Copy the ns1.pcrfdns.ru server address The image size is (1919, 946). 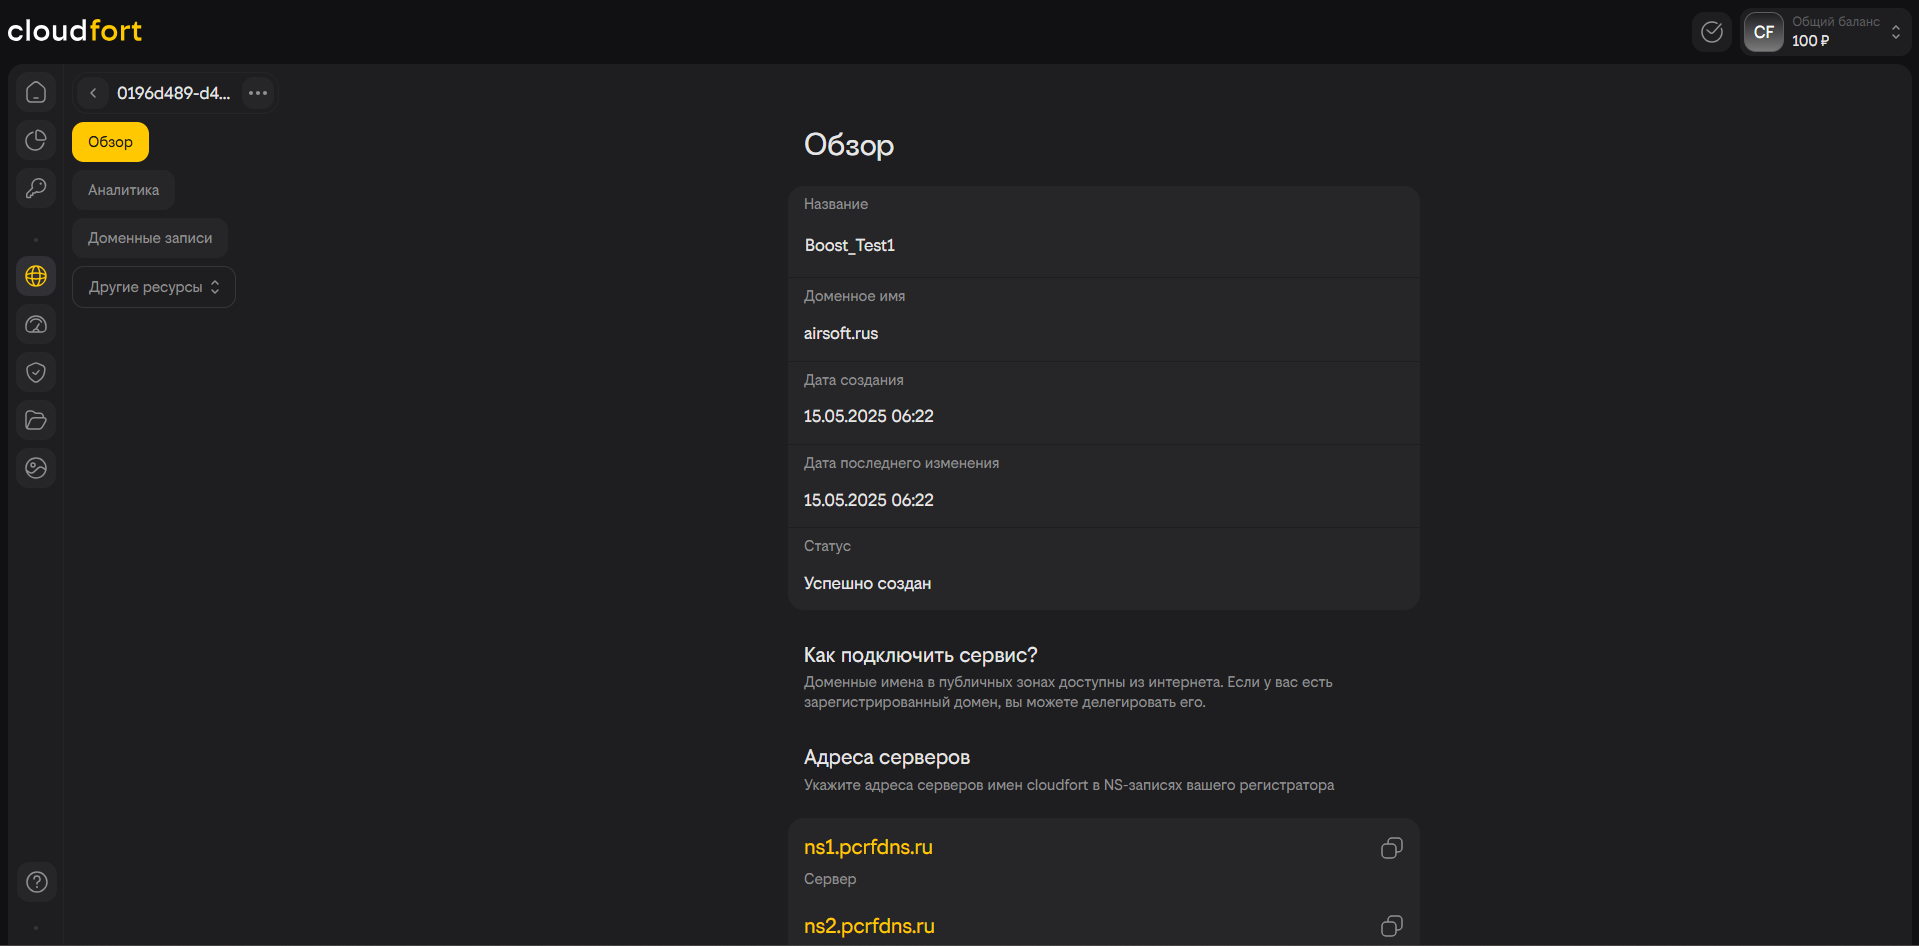tap(1391, 848)
